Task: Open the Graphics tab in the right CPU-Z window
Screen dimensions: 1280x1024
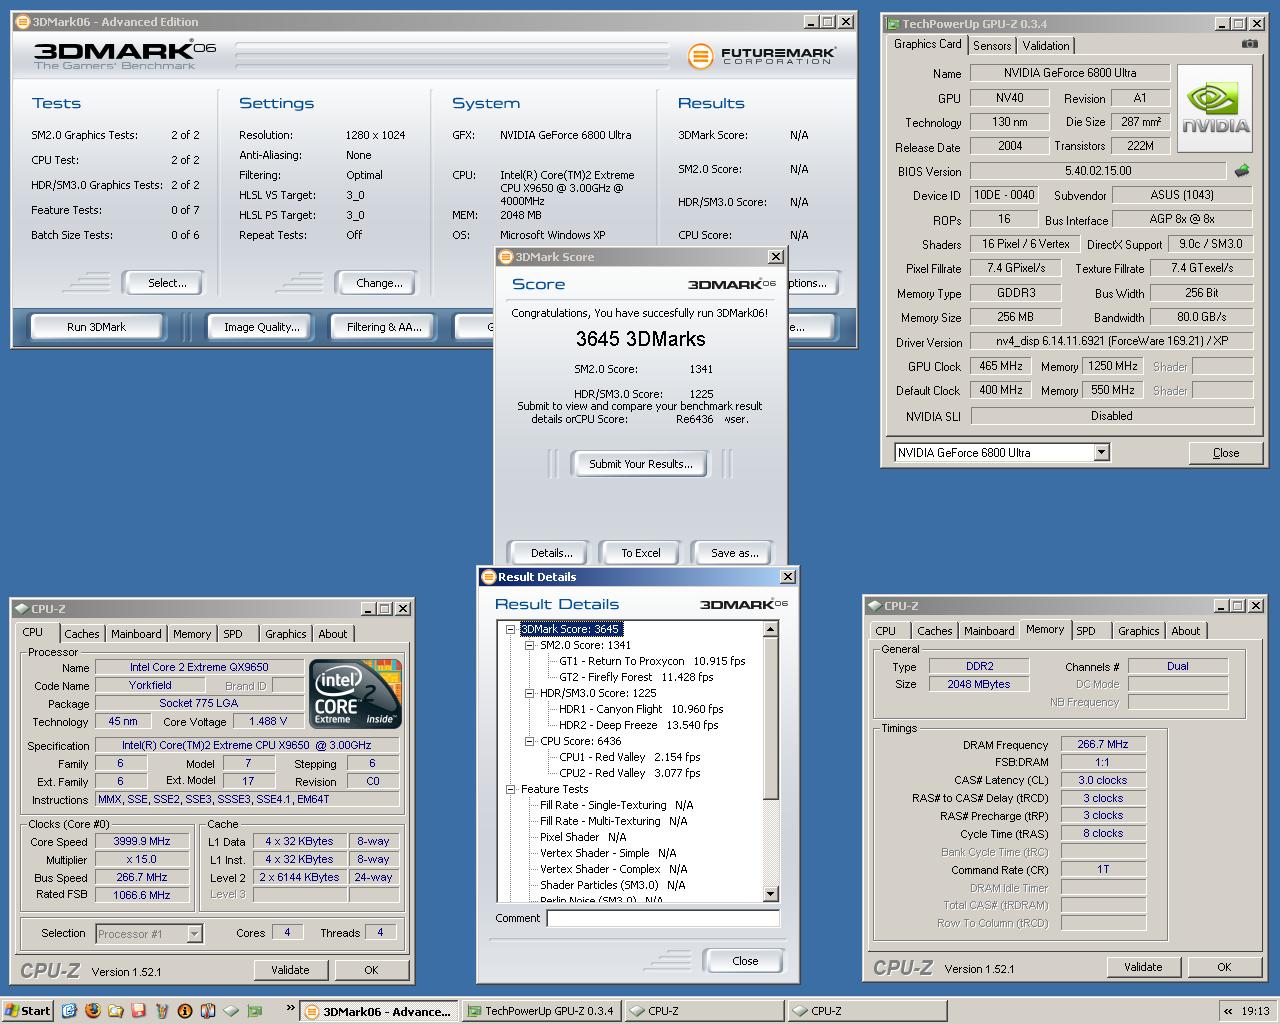Action: [1139, 631]
